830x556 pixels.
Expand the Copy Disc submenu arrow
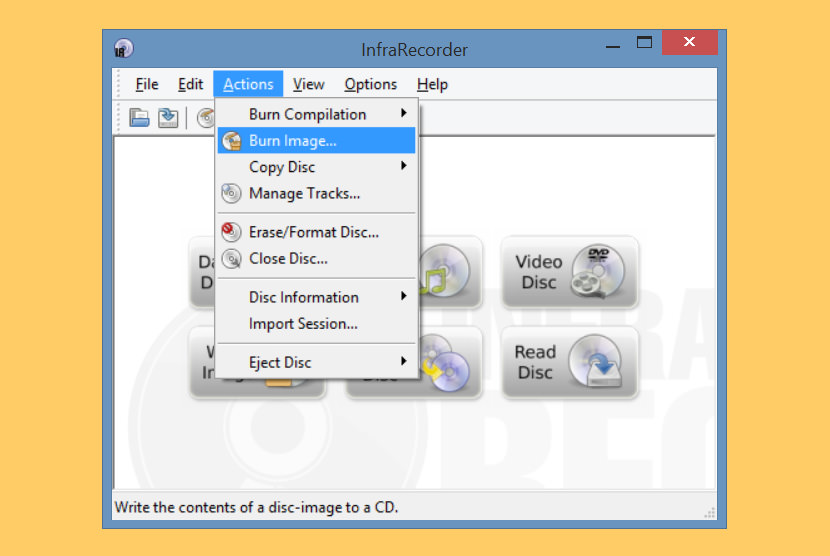403,166
